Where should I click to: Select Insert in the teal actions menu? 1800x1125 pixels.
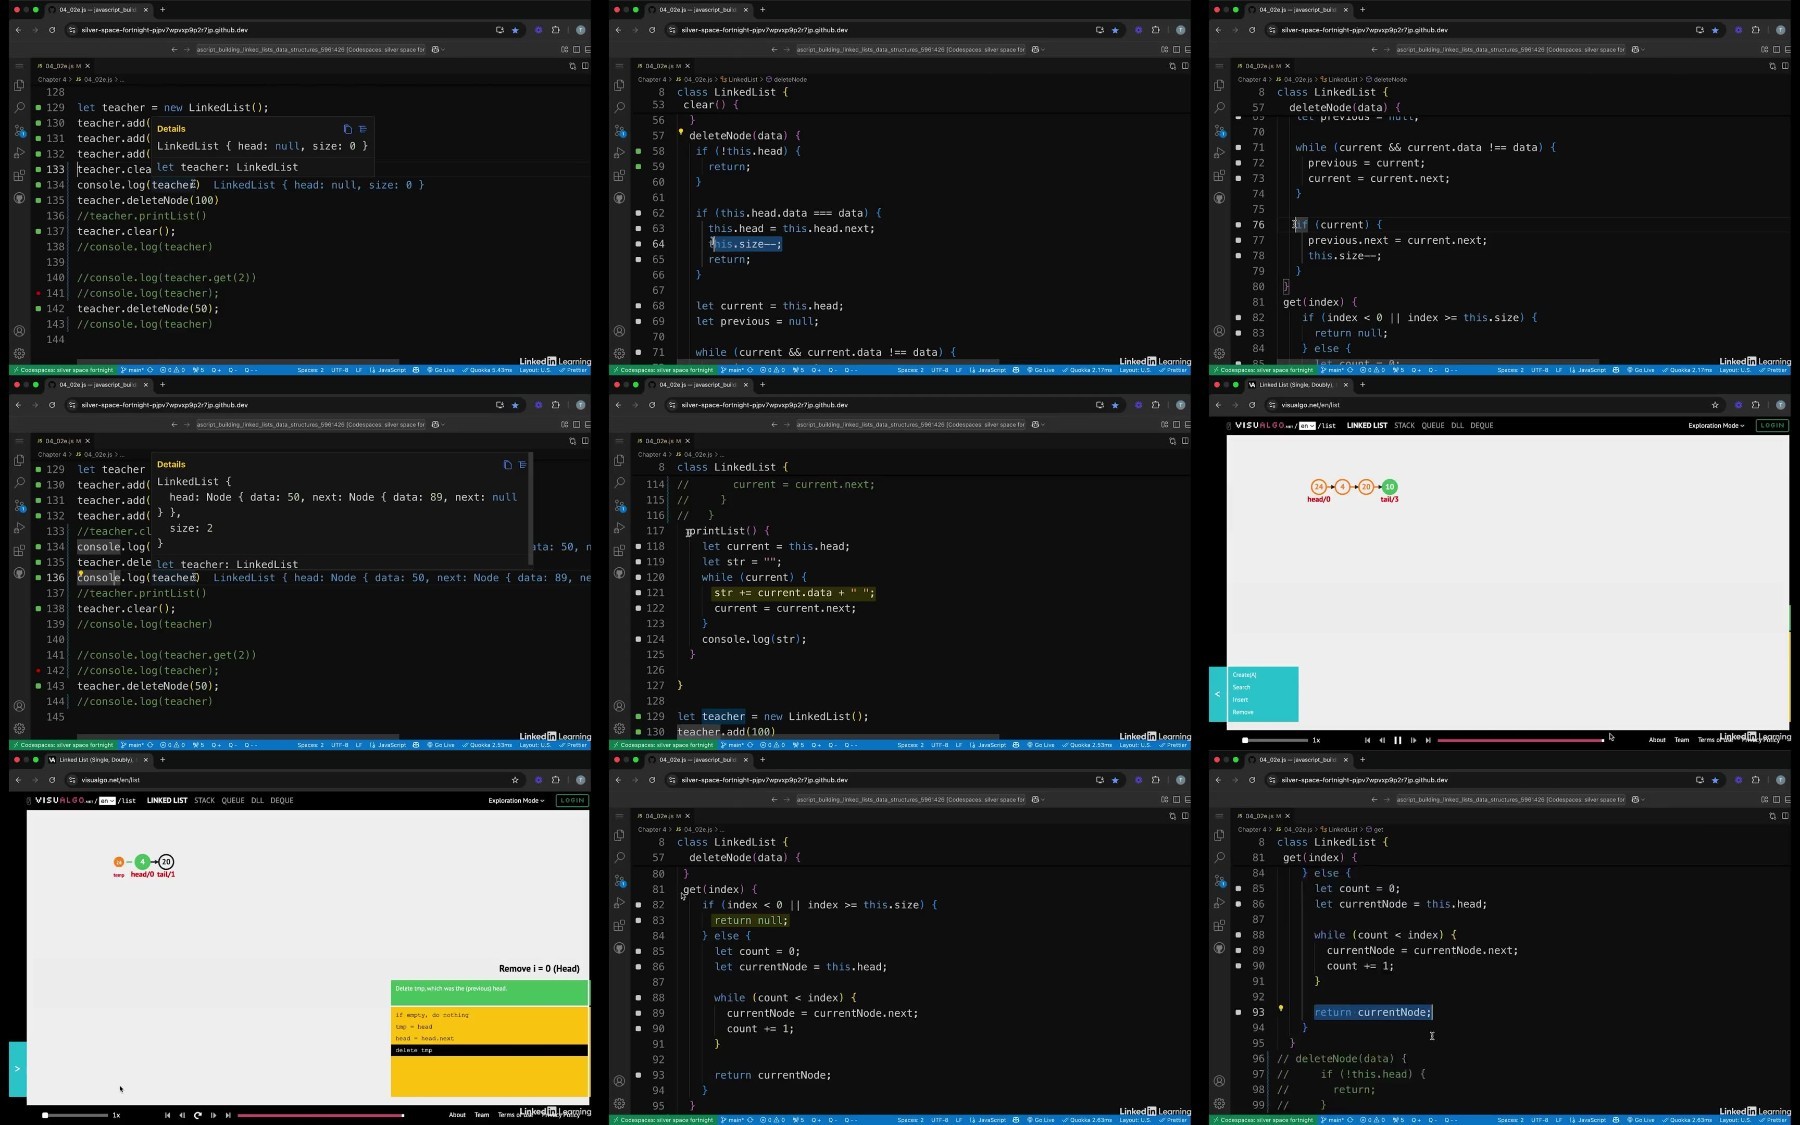[1240, 700]
